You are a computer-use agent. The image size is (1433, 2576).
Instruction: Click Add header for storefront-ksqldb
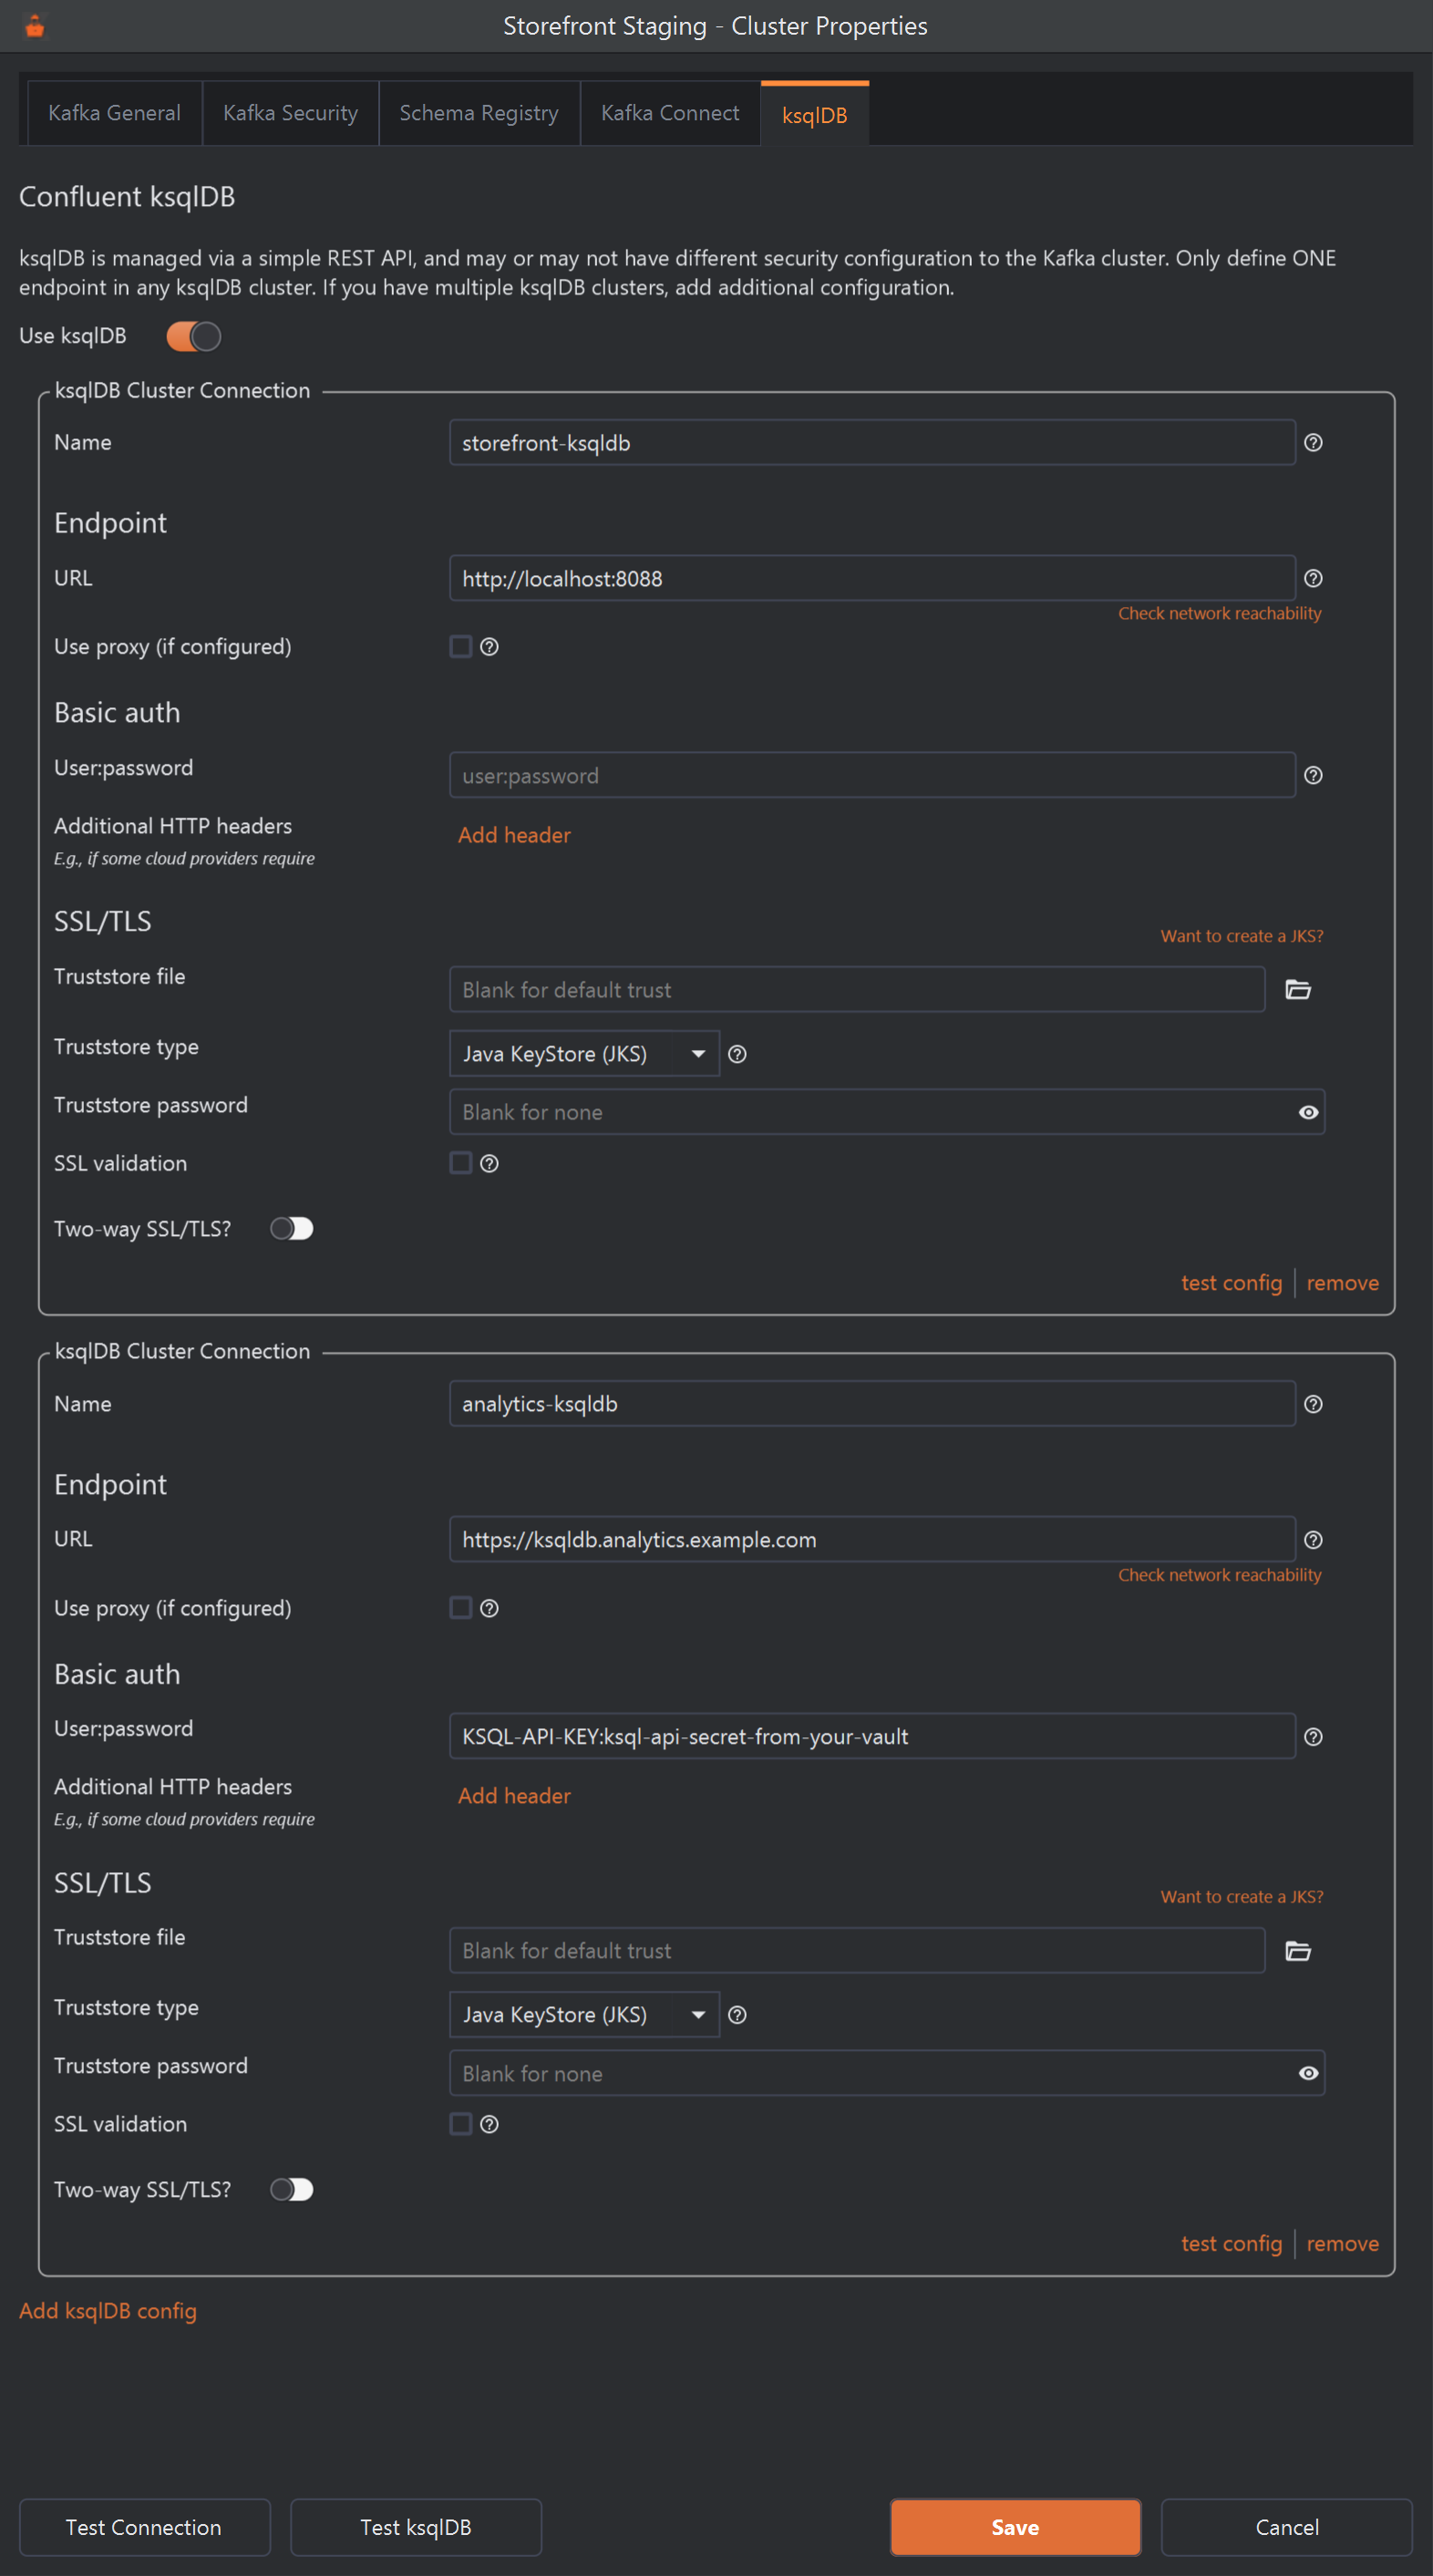tap(514, 835)
